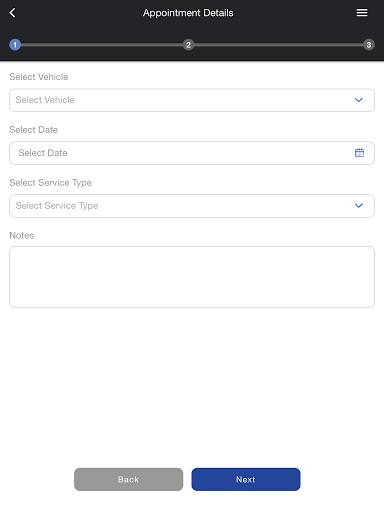Viewport: 384px width, 512px height.
Task: Click the Select Service Type field label
Action: 50,183
